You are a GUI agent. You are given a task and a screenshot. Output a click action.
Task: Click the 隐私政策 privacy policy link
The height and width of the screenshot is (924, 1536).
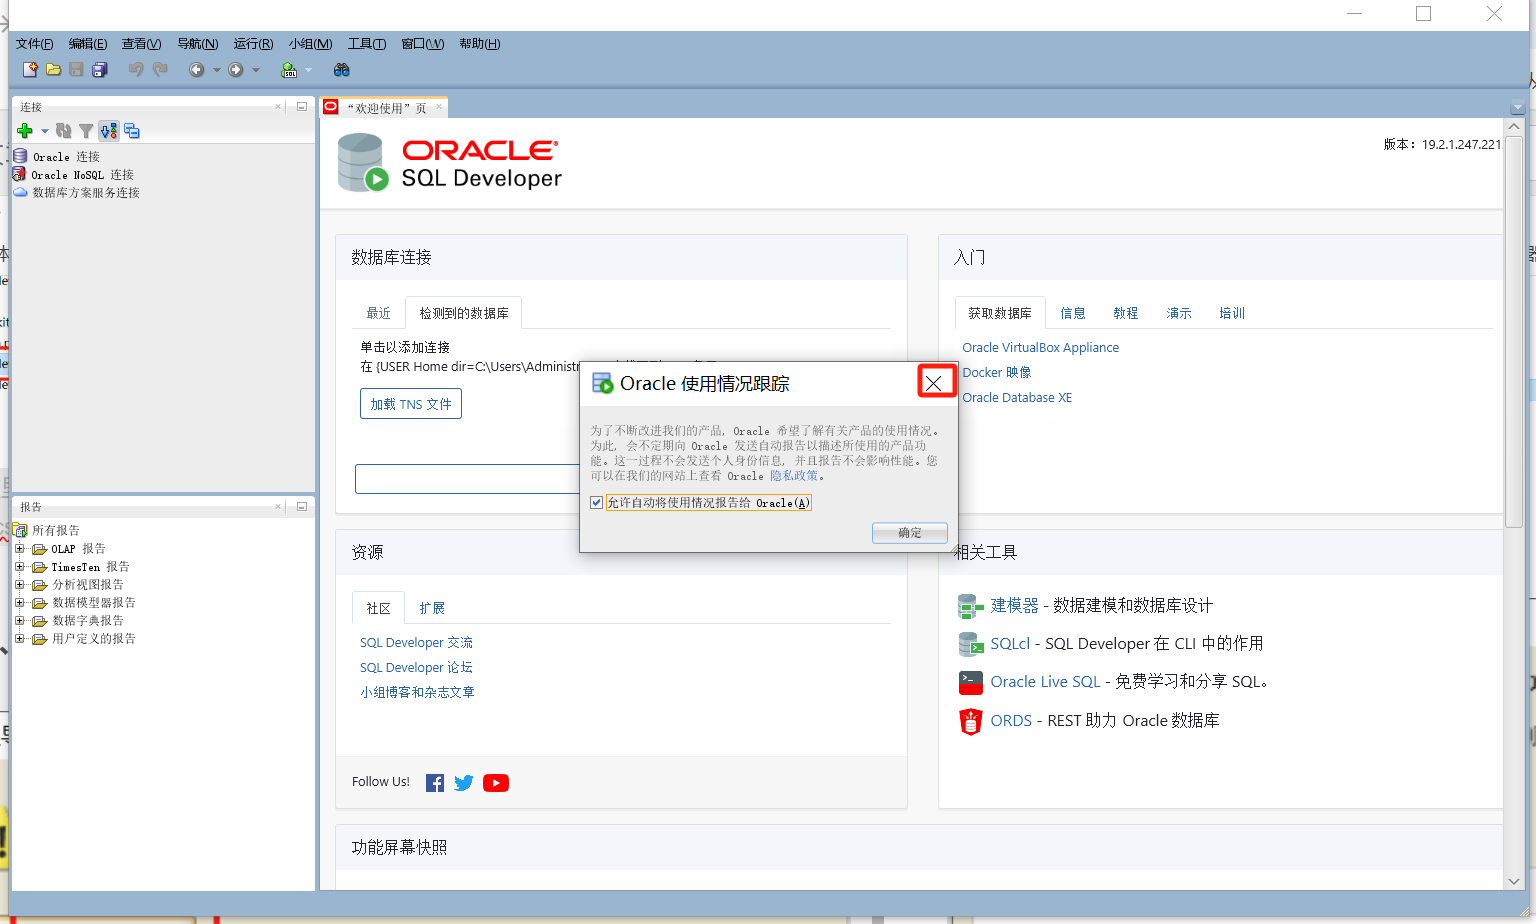pyautogui.click(x=794, y=475)
